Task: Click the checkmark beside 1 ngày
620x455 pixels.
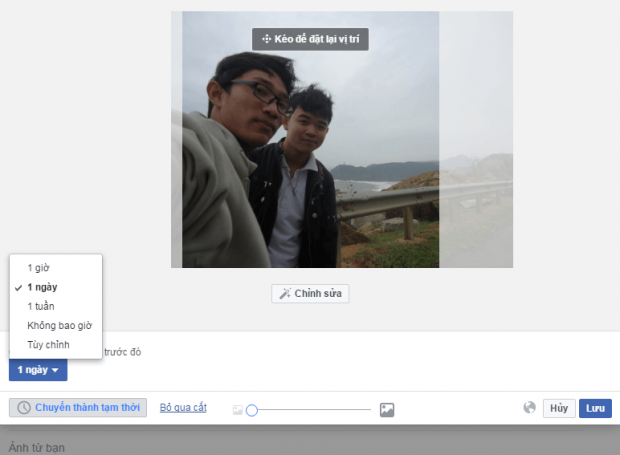Action: tap(18, 287)
